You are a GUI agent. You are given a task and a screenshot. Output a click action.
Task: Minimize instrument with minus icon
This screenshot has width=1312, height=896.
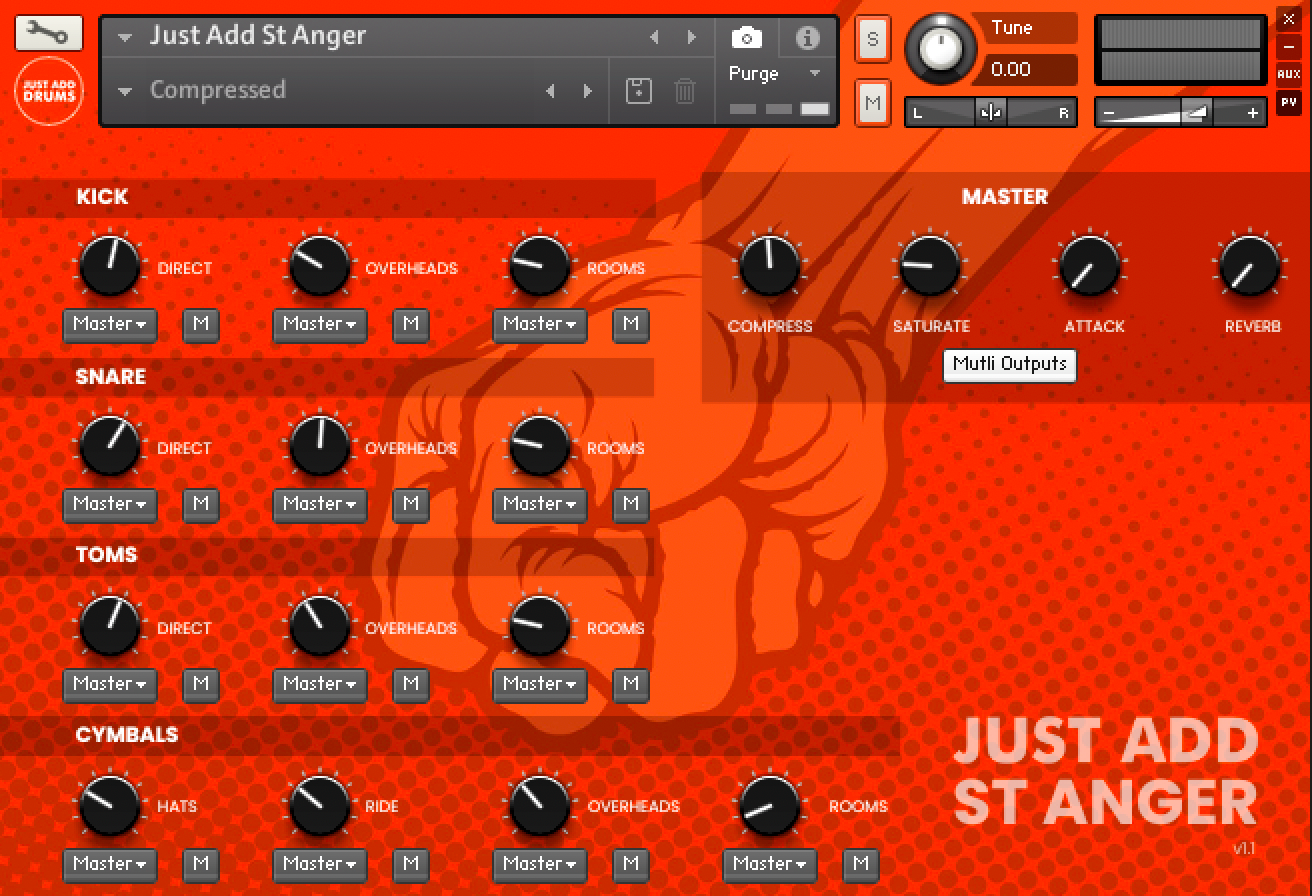(x=1288, y=47)
